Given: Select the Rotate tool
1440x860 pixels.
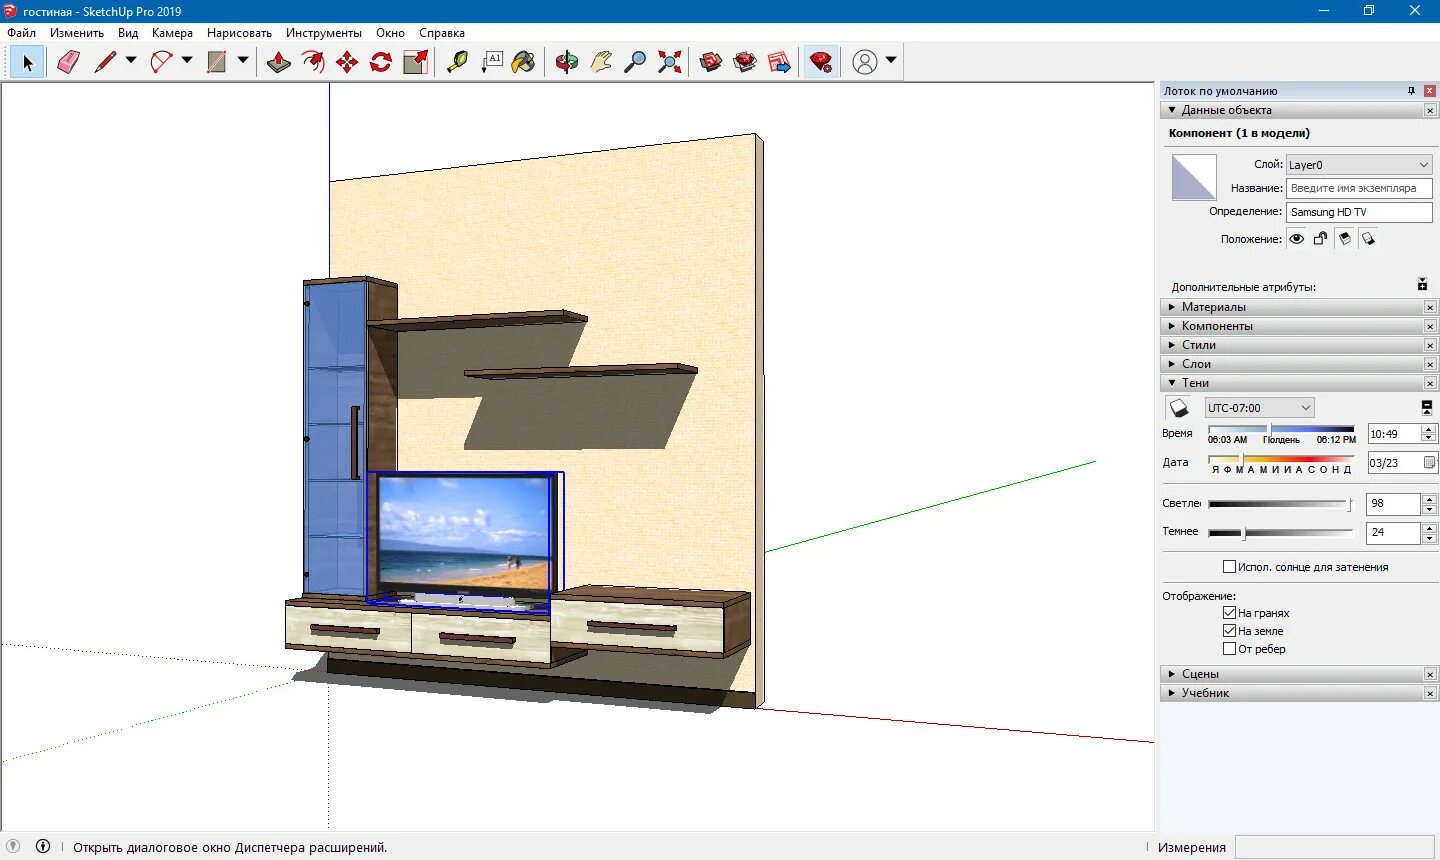Looking at the screenshot, I should tap(381, 62).
